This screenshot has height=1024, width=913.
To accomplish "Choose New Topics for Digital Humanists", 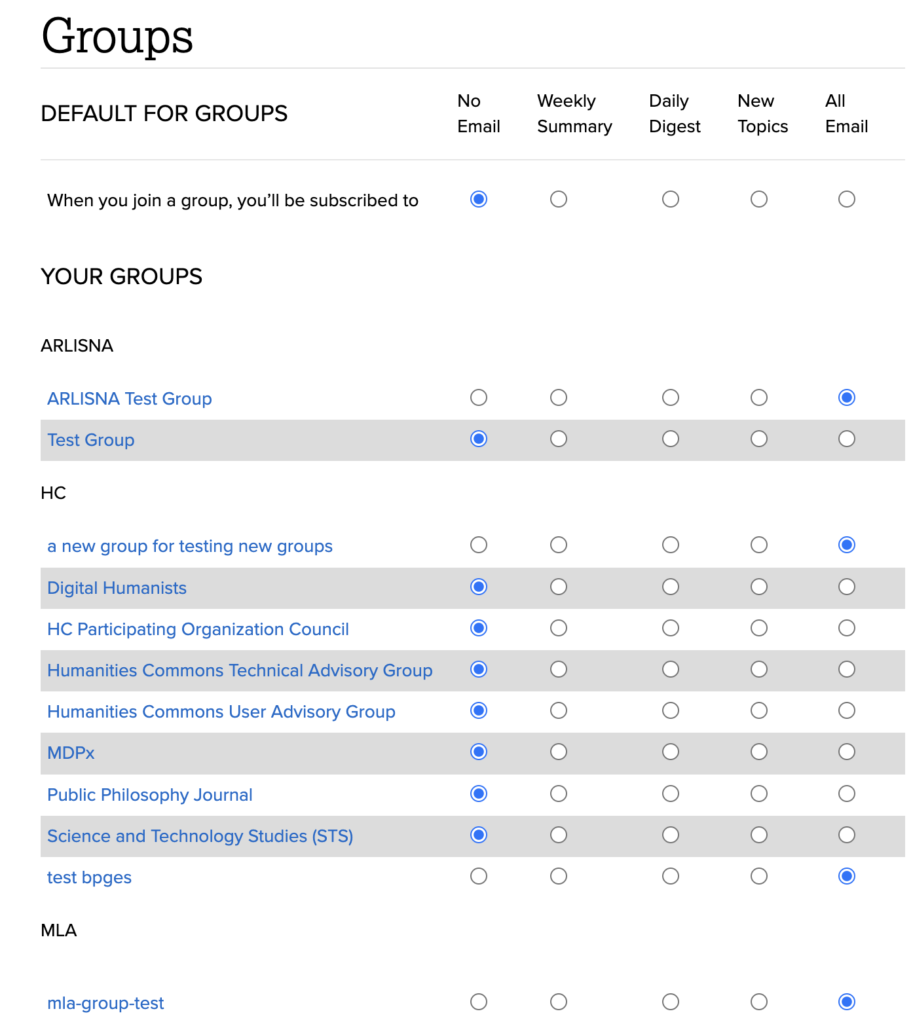I will [759, 586].
